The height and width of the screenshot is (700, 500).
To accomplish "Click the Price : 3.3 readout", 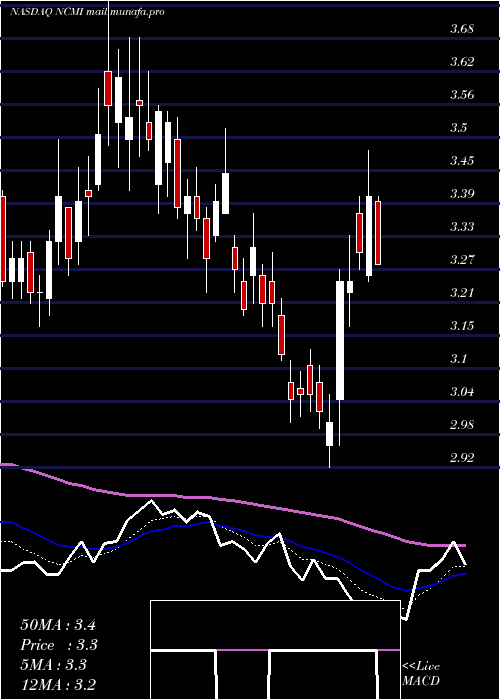I will click(59, 645).
